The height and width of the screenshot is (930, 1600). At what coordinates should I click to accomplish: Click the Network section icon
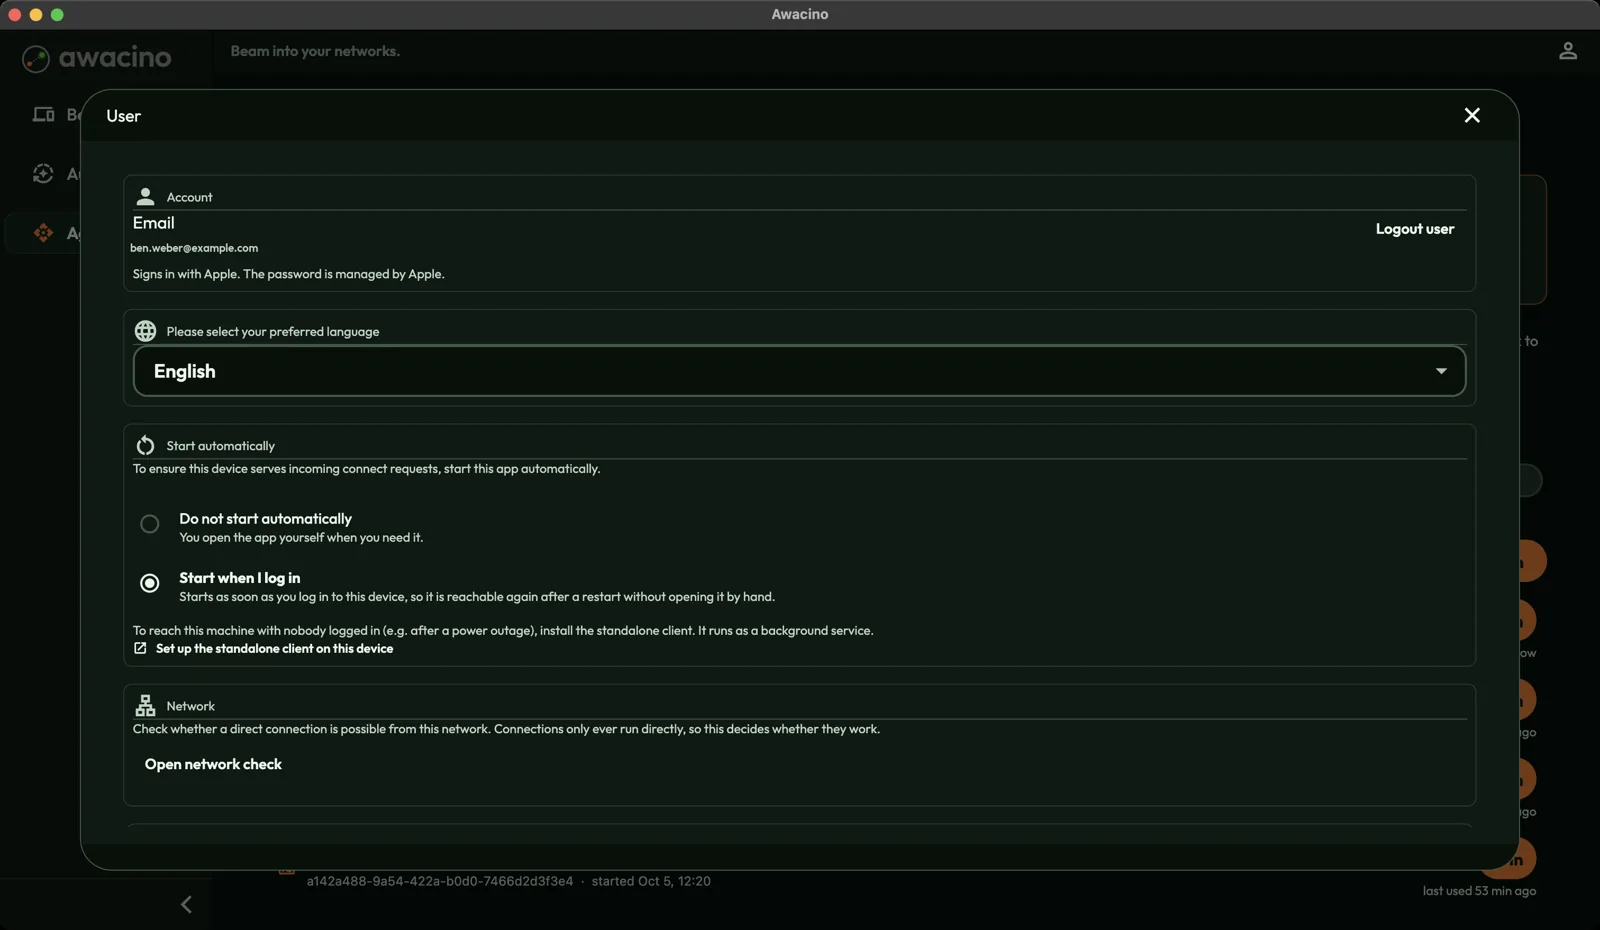[145, 706]
